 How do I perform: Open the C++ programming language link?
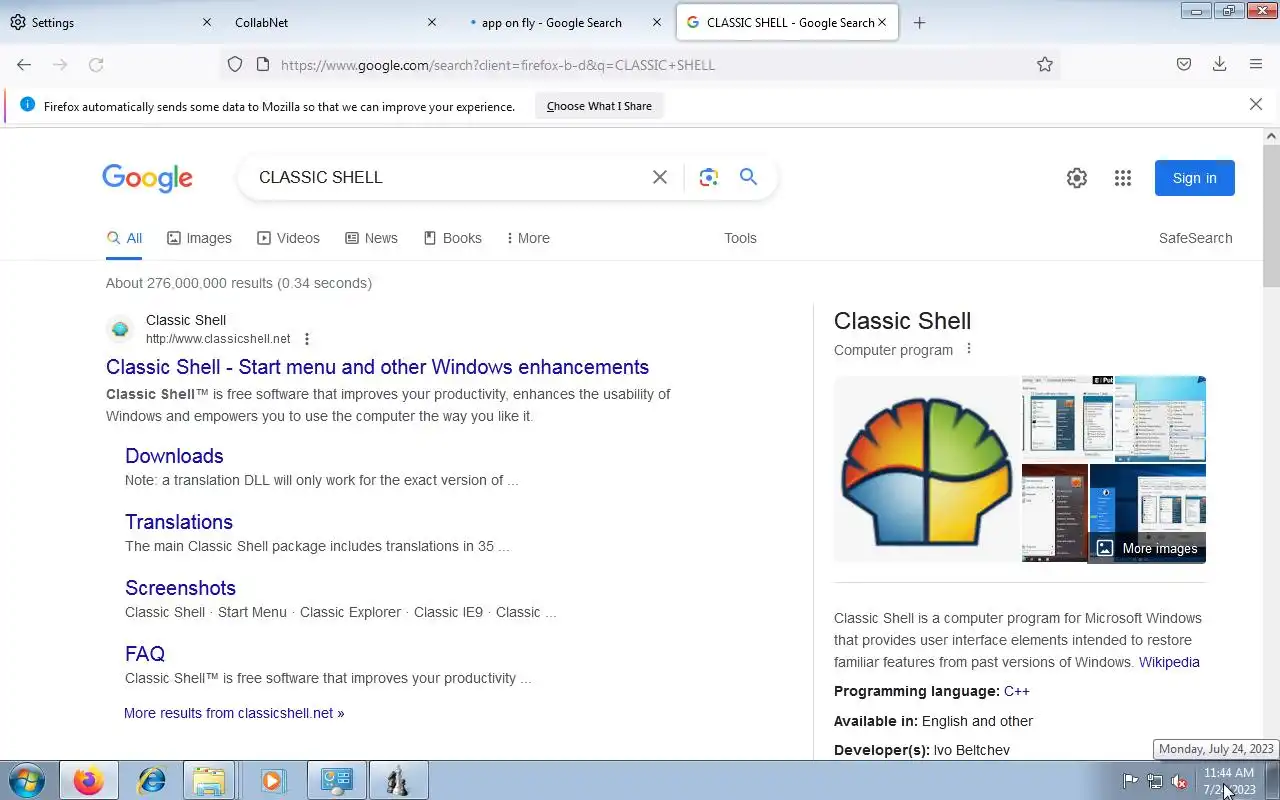point(1017,691)
